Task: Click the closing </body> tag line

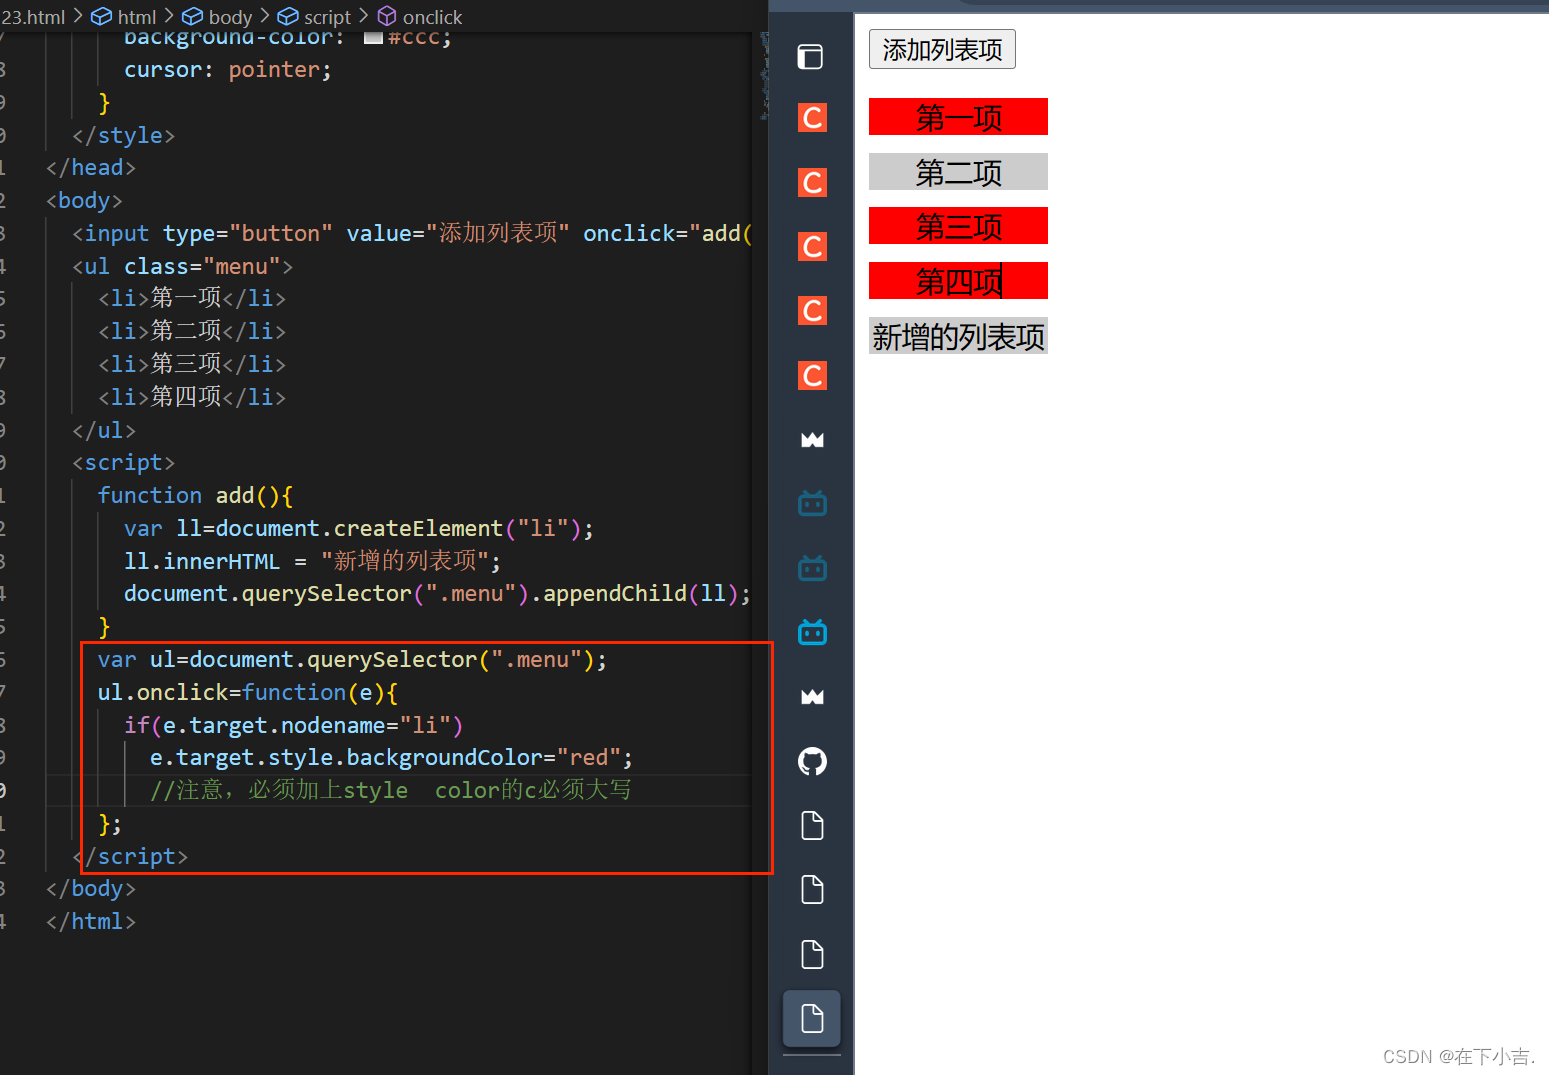Action: [x=90, y=889]
